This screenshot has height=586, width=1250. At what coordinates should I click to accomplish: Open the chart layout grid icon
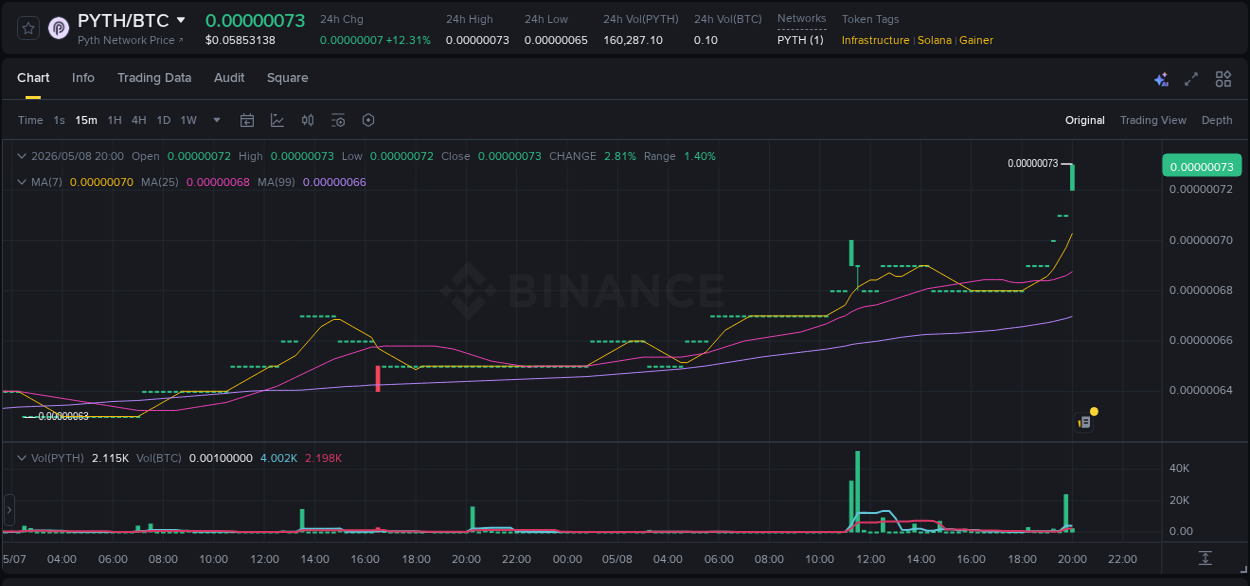[x=1223, y=79]
